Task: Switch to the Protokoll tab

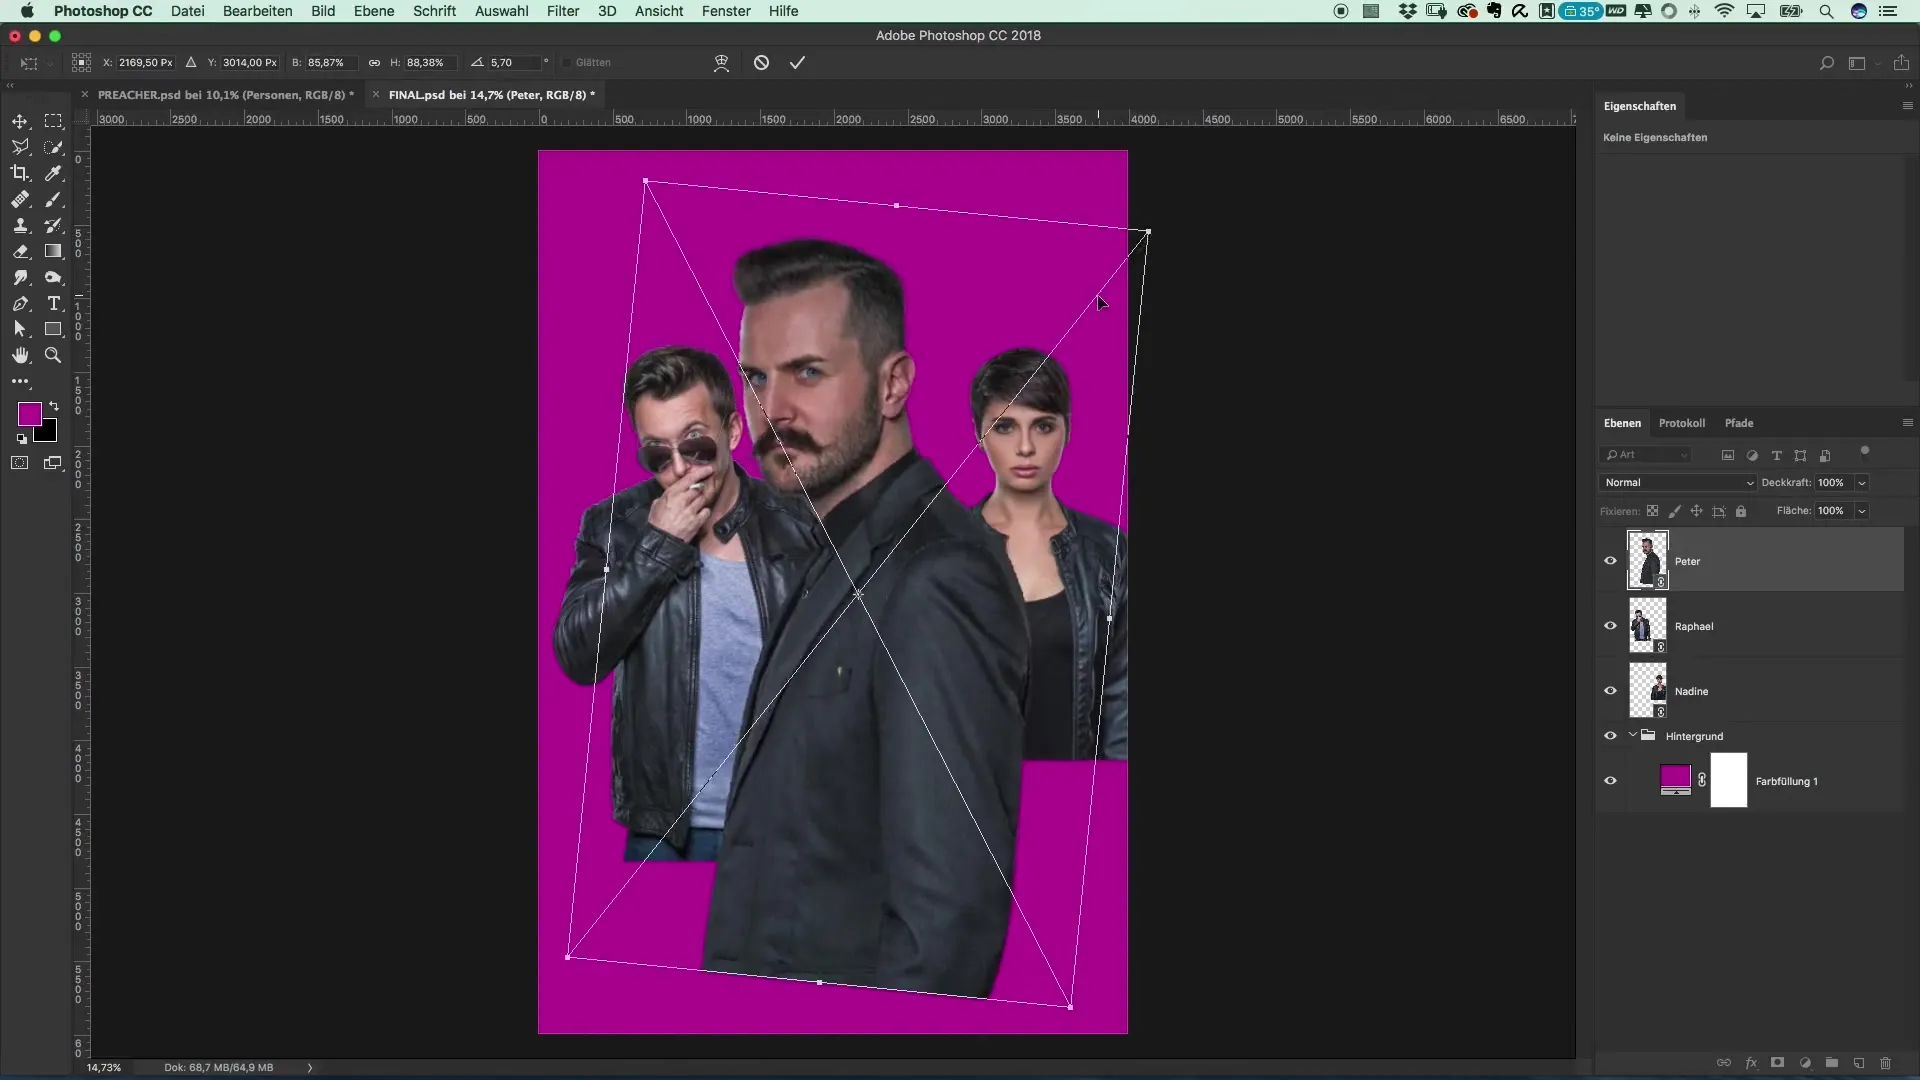Action: 1681,423
